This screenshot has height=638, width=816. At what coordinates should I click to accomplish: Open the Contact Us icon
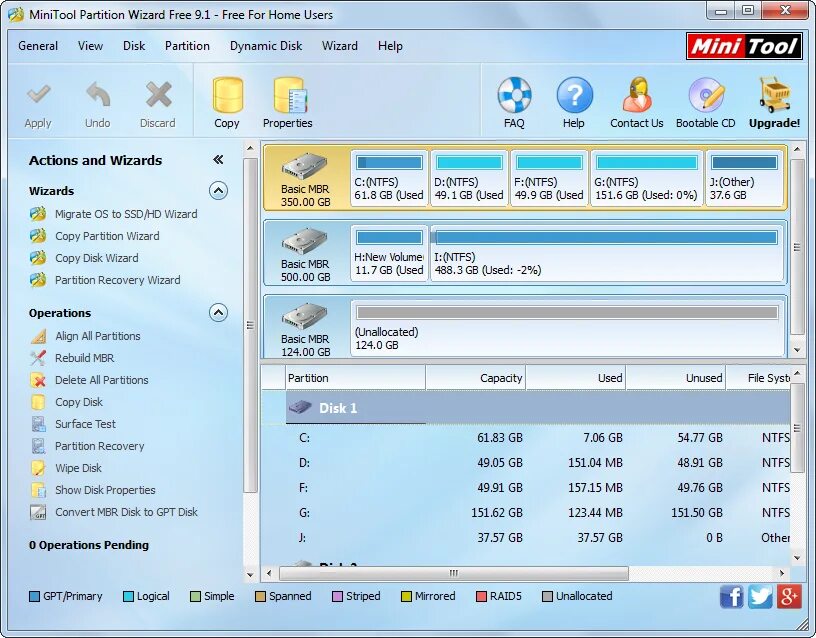[638, 95]
